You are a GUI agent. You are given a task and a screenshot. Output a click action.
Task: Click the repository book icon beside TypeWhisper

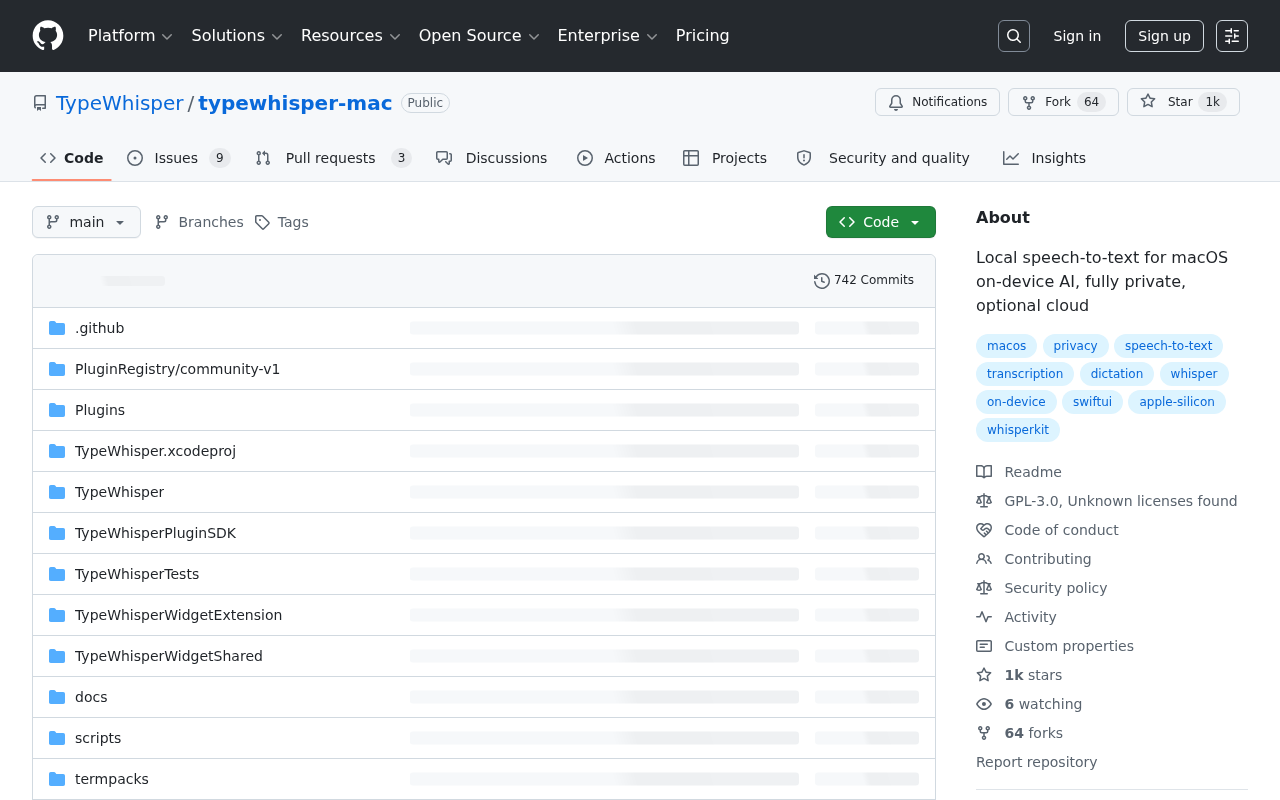[40, 103]
